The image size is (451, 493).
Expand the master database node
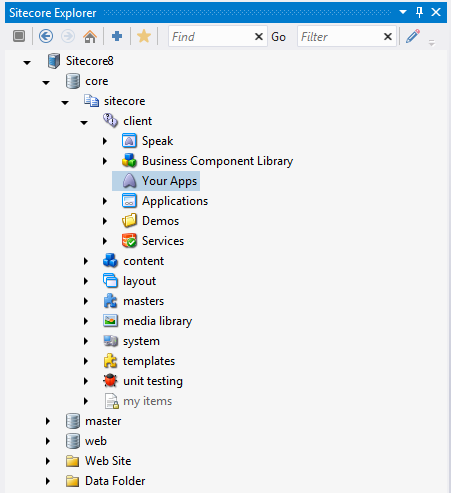48,421
